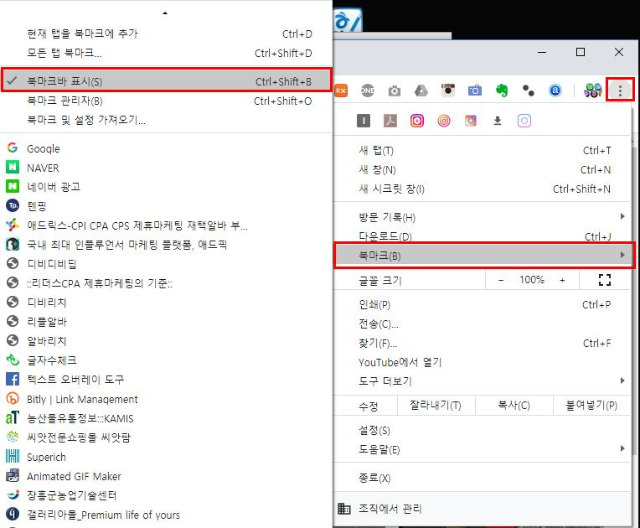Select 새 탭(T) menu item

click(x=484, y=151)
